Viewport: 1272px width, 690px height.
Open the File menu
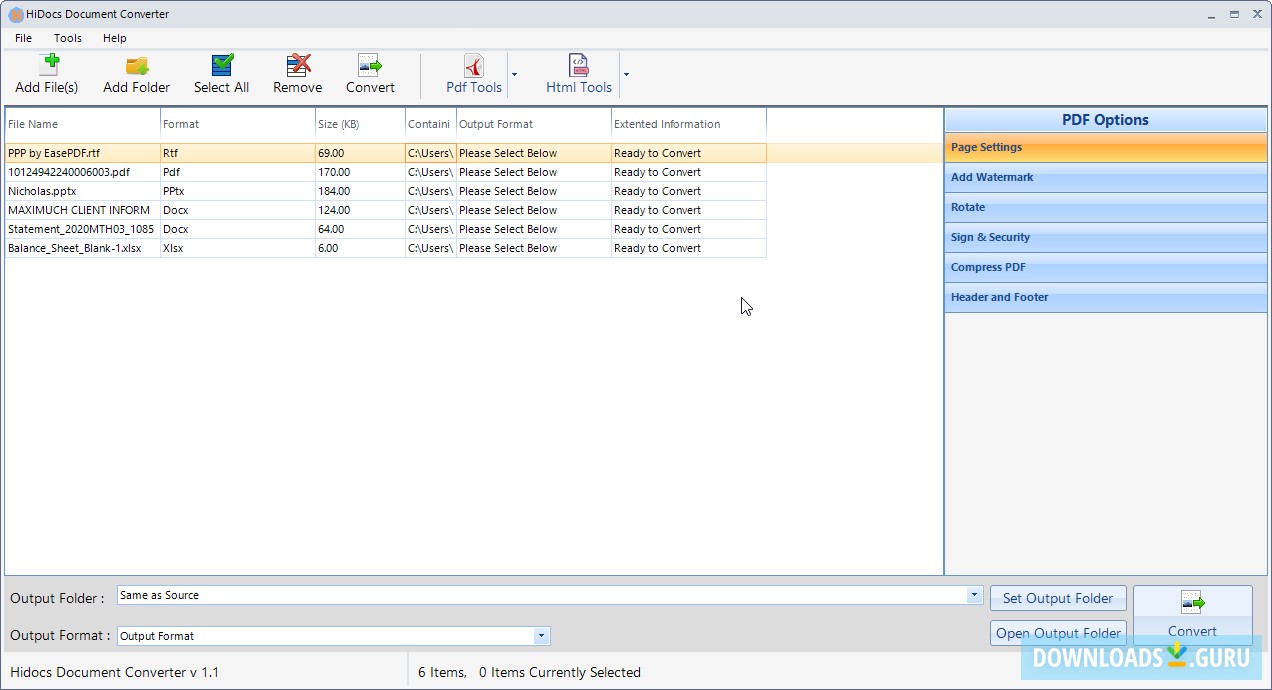23,38
